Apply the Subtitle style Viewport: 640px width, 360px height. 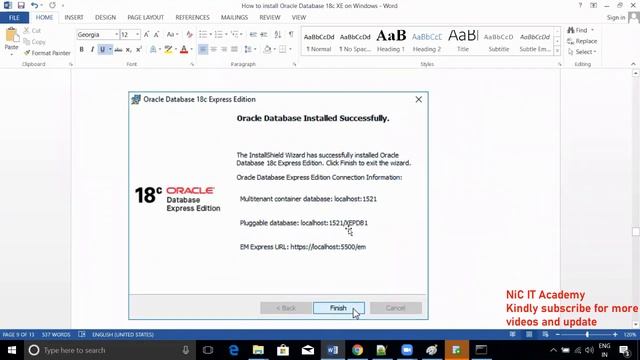[x=499, y=41]
